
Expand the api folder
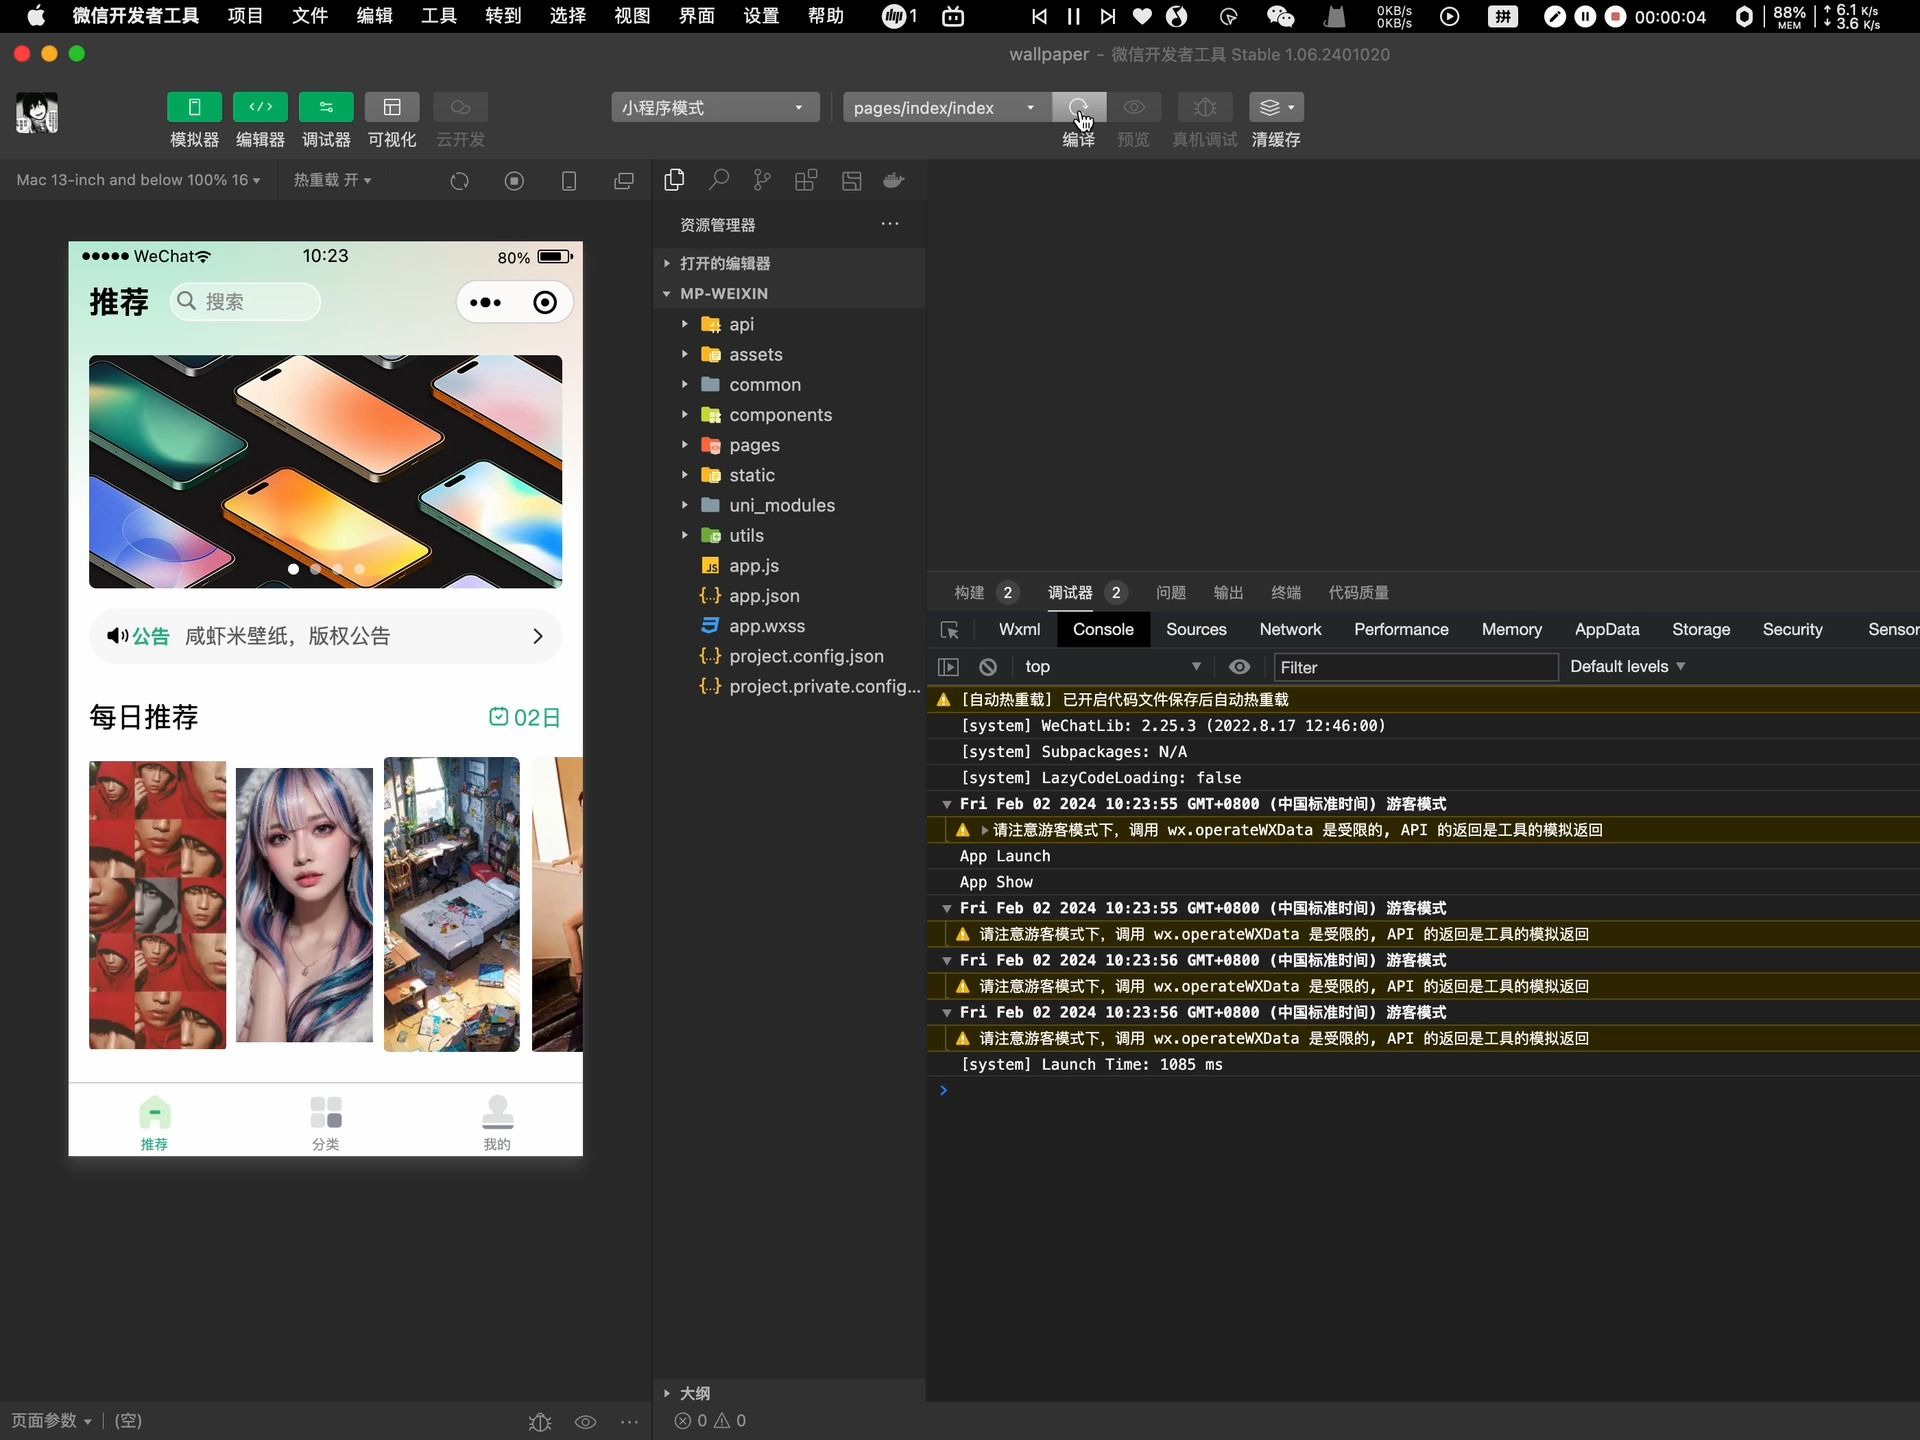(x=789, y=324)
